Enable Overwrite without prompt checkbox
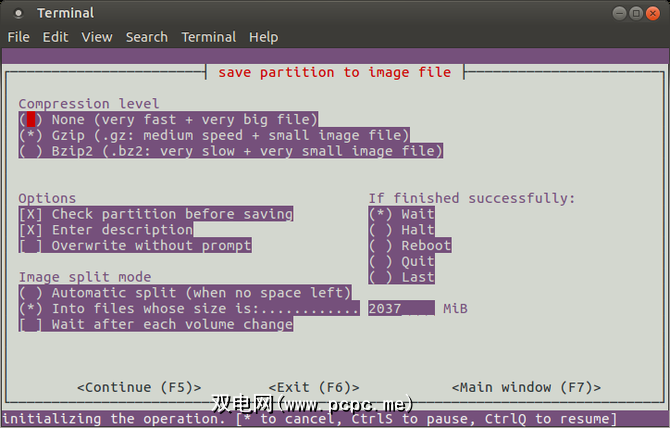670x428 pixels. (135, 246)
